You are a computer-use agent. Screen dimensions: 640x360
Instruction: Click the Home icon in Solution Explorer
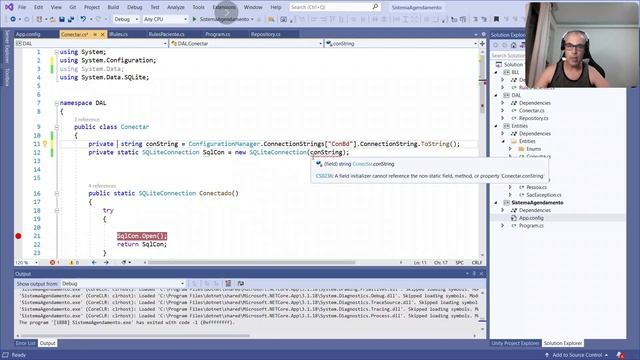pyautogui.click(x=513, y=45)
